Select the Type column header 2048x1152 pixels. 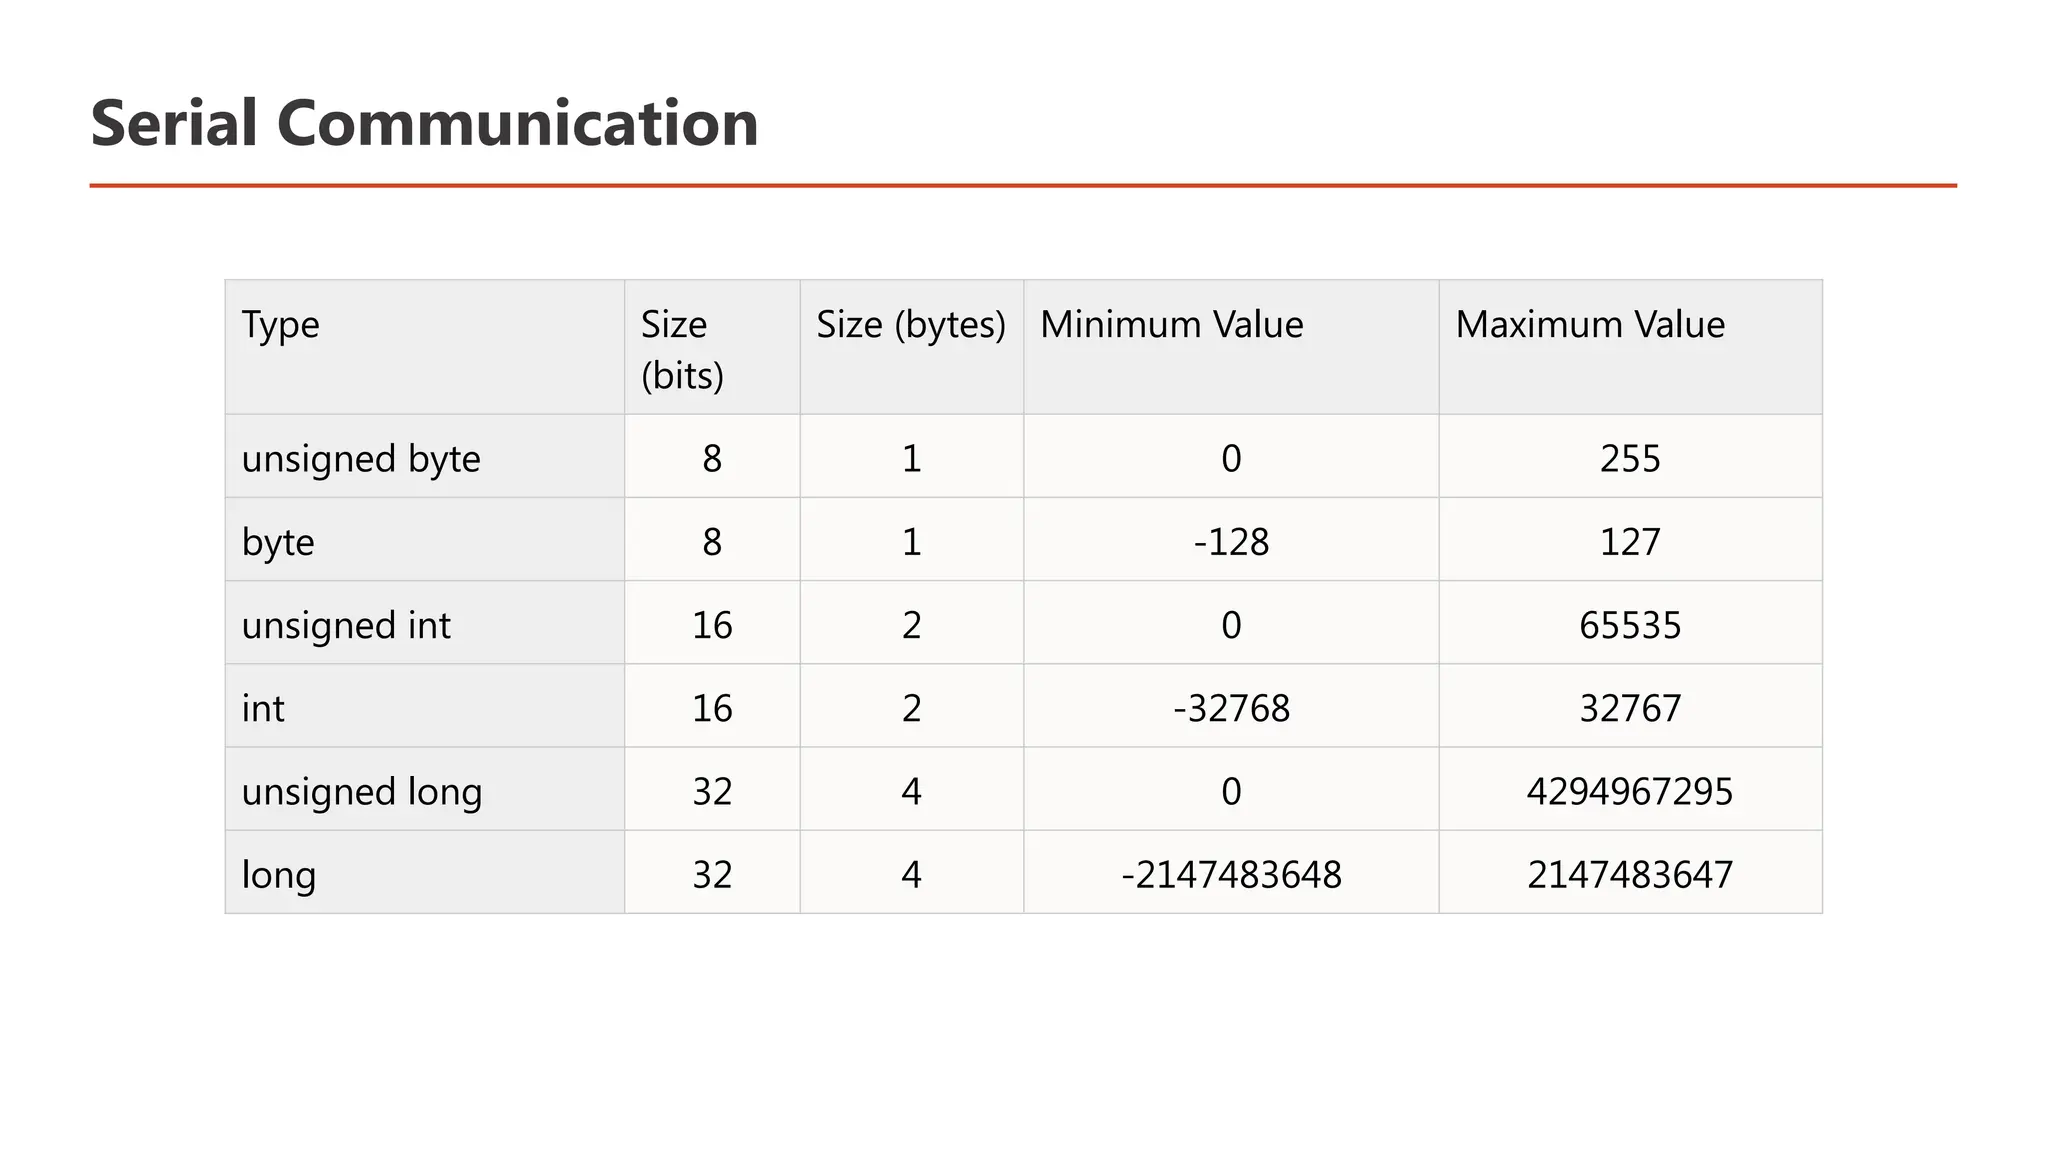tap(425, 347)
